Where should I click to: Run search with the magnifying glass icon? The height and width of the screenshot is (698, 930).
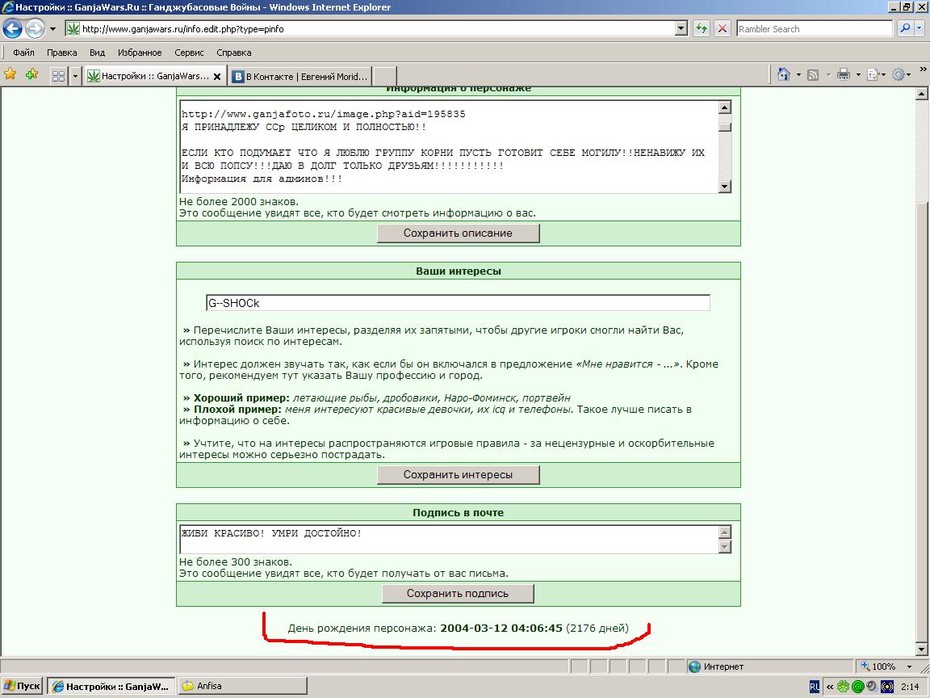coord(904,28)
